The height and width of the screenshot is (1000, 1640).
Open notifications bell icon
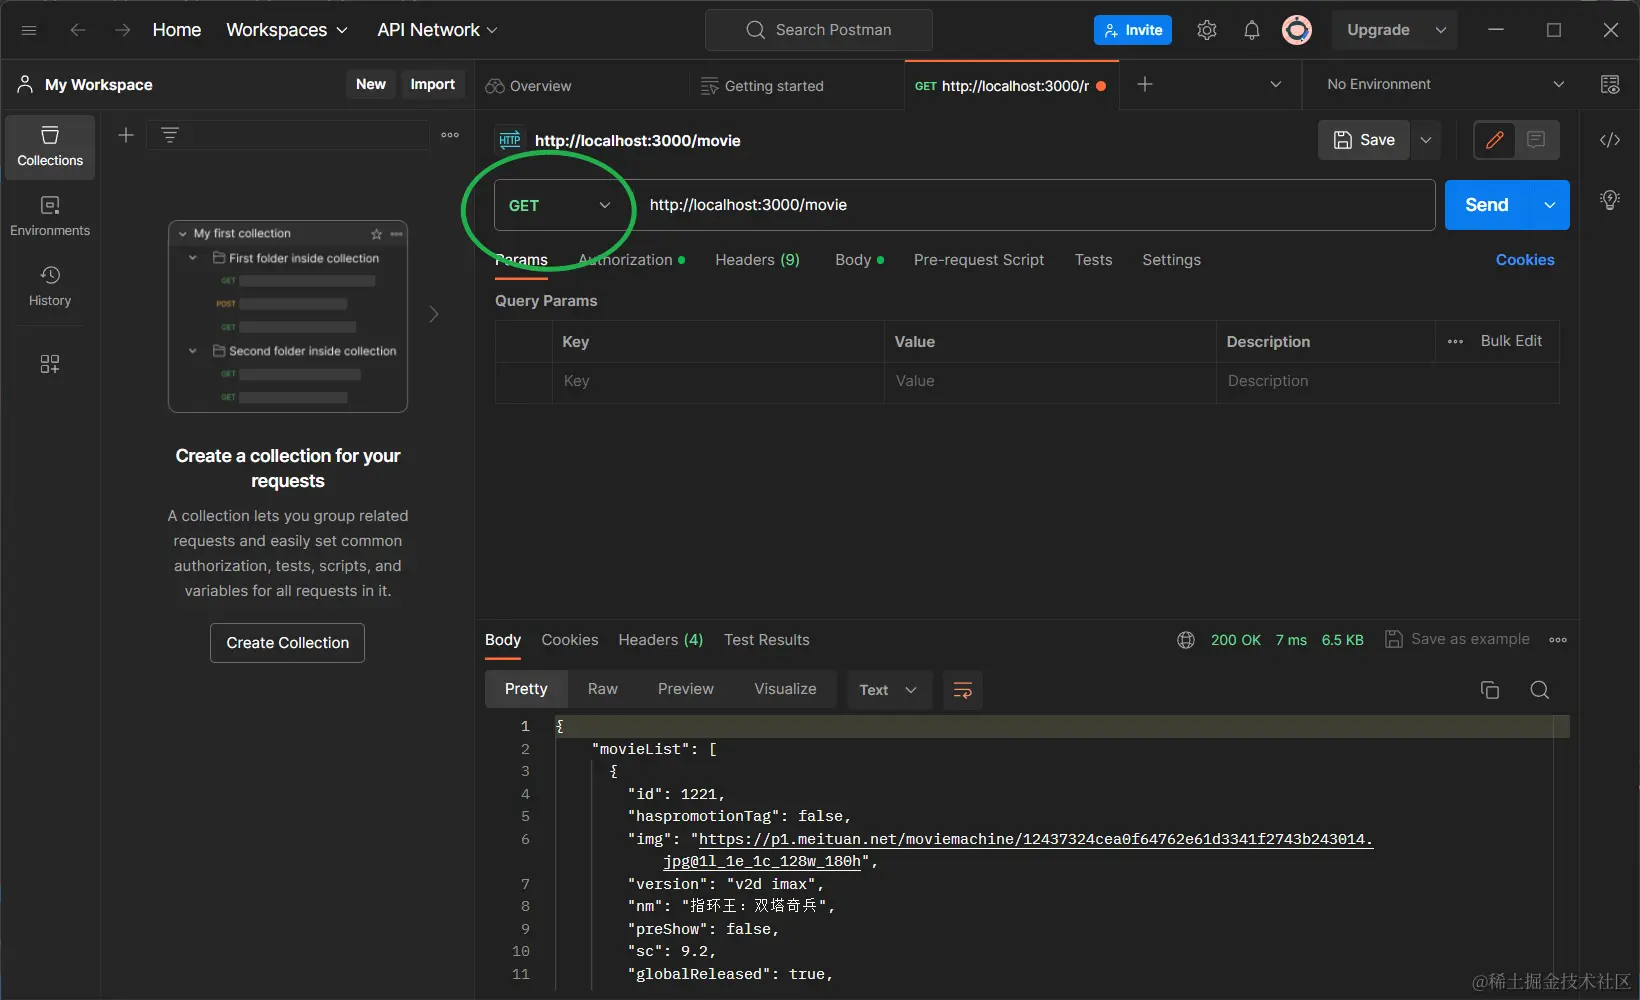click(x=1251, y=30)
